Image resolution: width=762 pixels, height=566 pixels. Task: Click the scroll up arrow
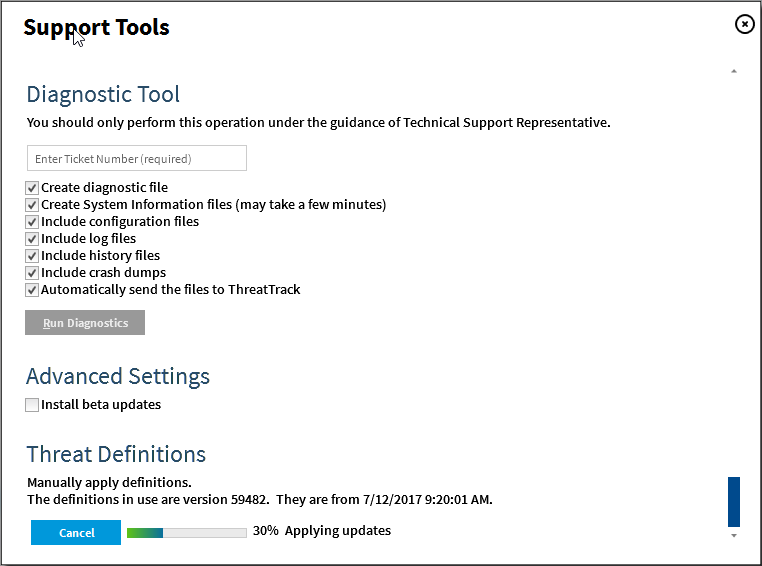point(734,71)
